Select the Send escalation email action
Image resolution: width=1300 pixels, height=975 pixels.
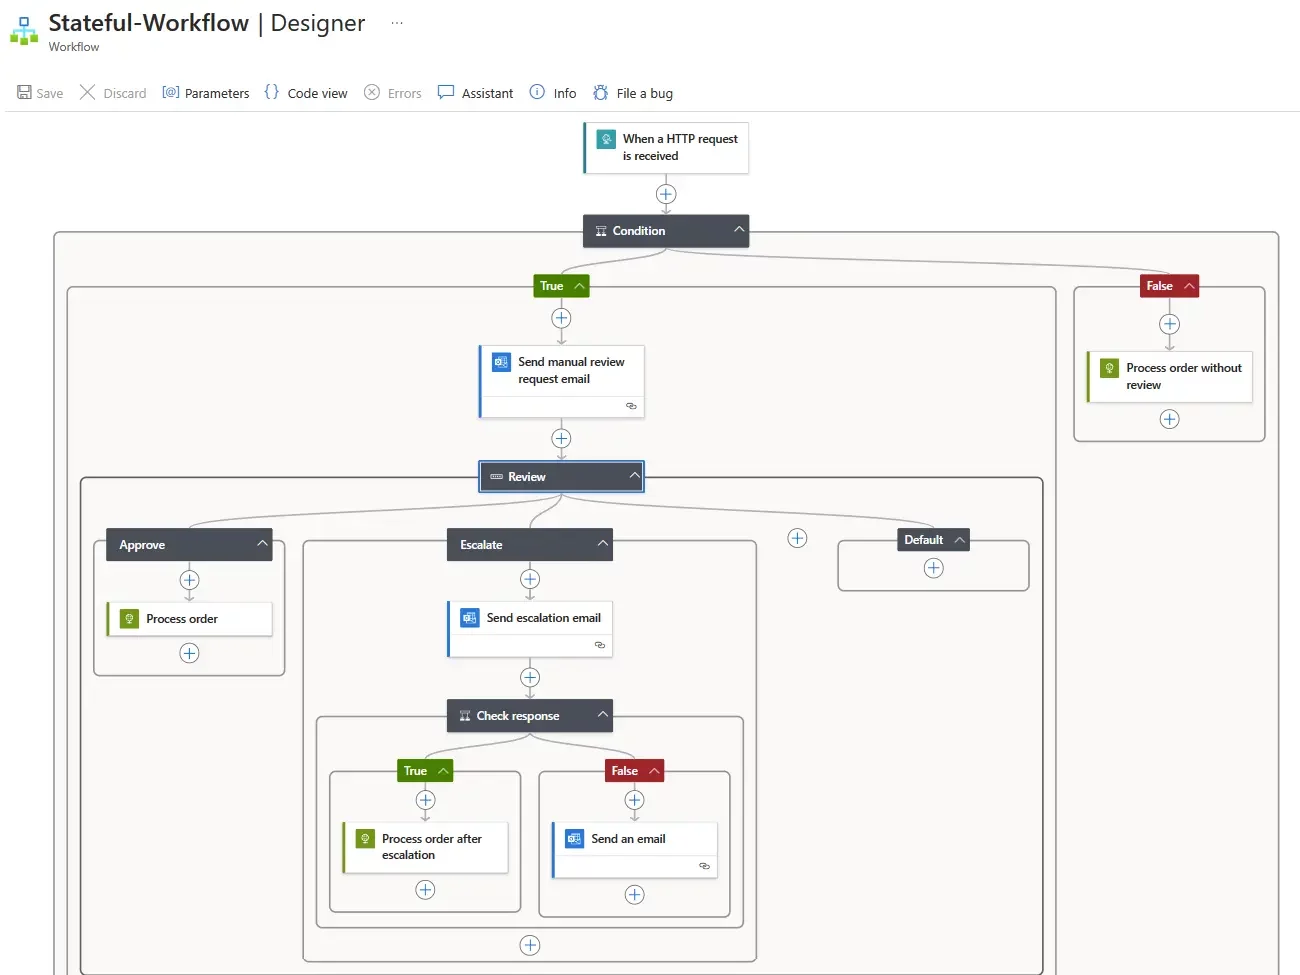pos(530,629)
